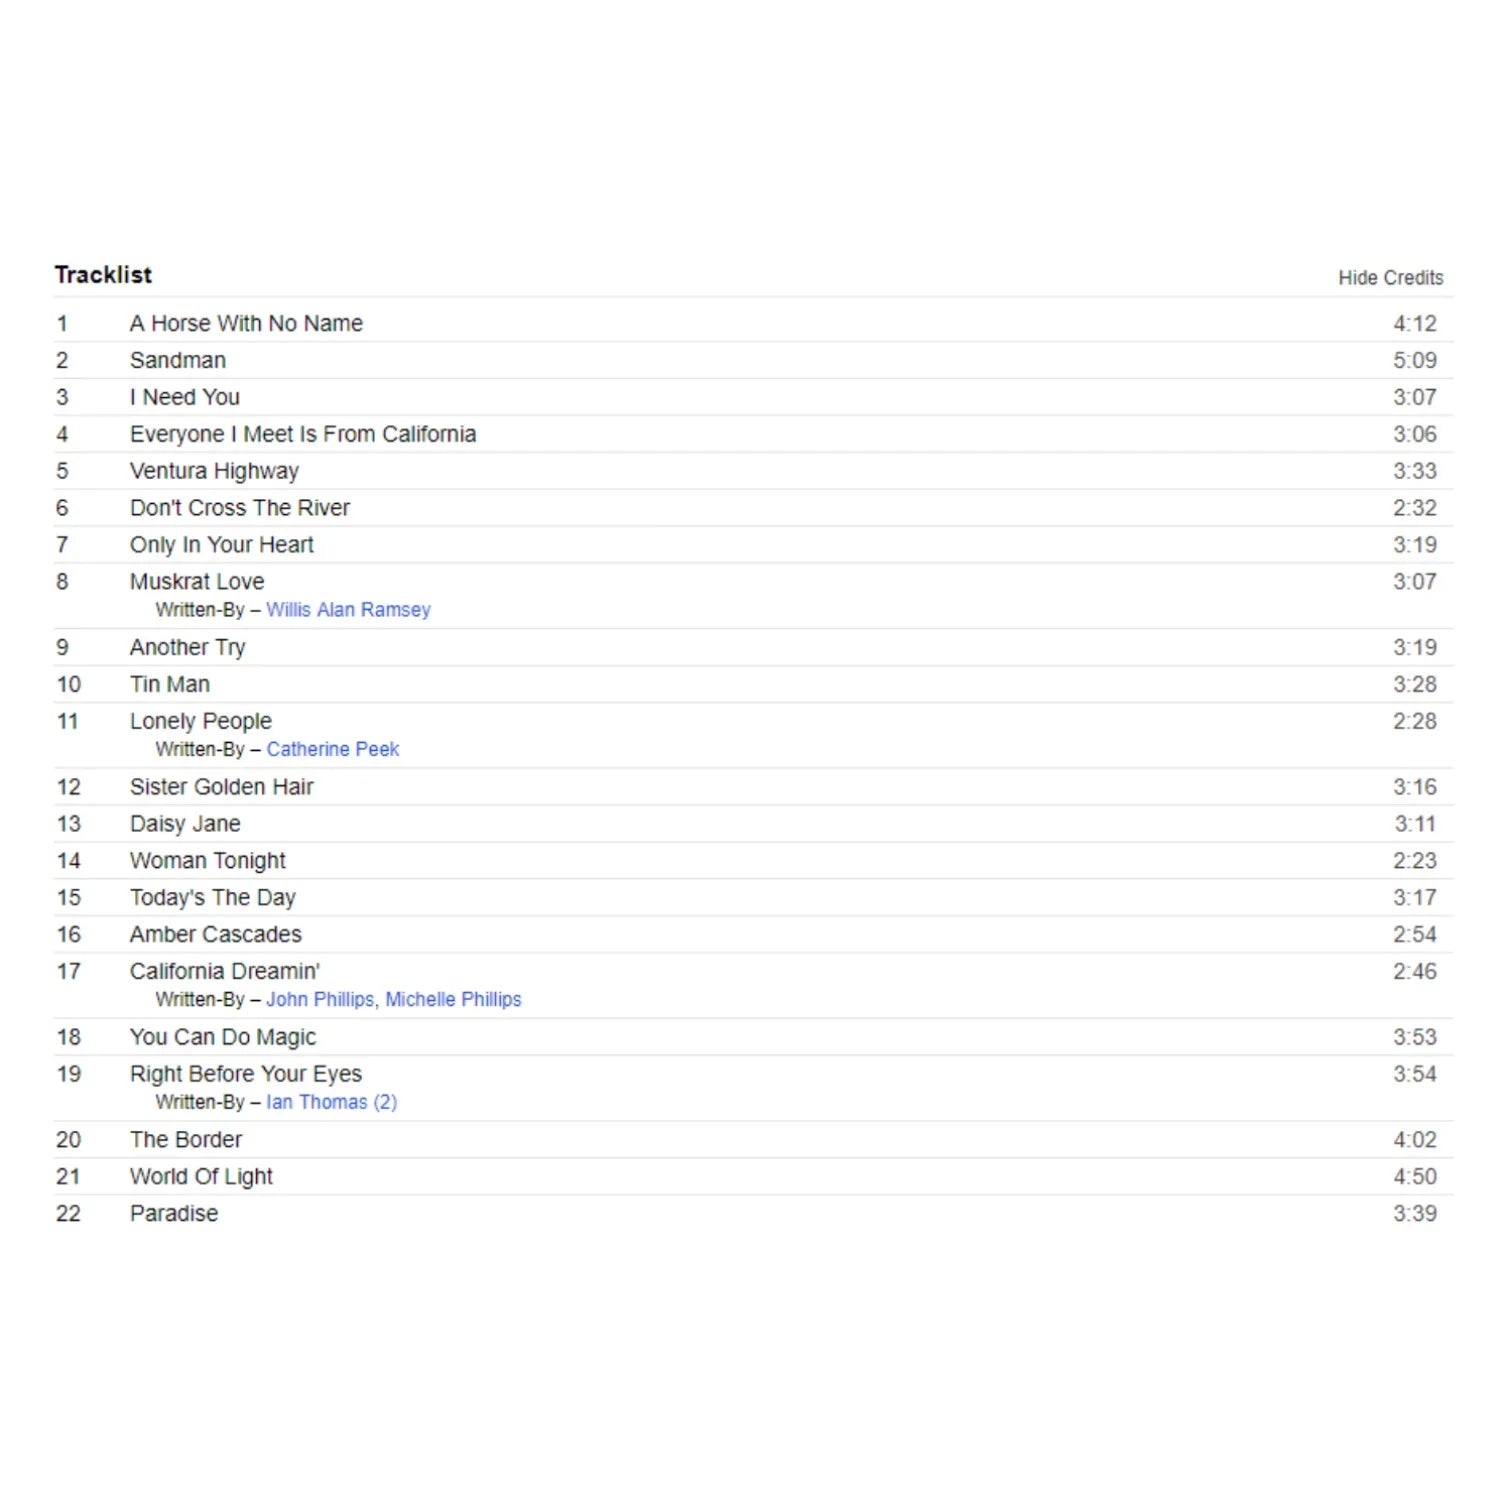
Task: Open the Ian Thomas (2) writer link
Action: pos(331,1102)
